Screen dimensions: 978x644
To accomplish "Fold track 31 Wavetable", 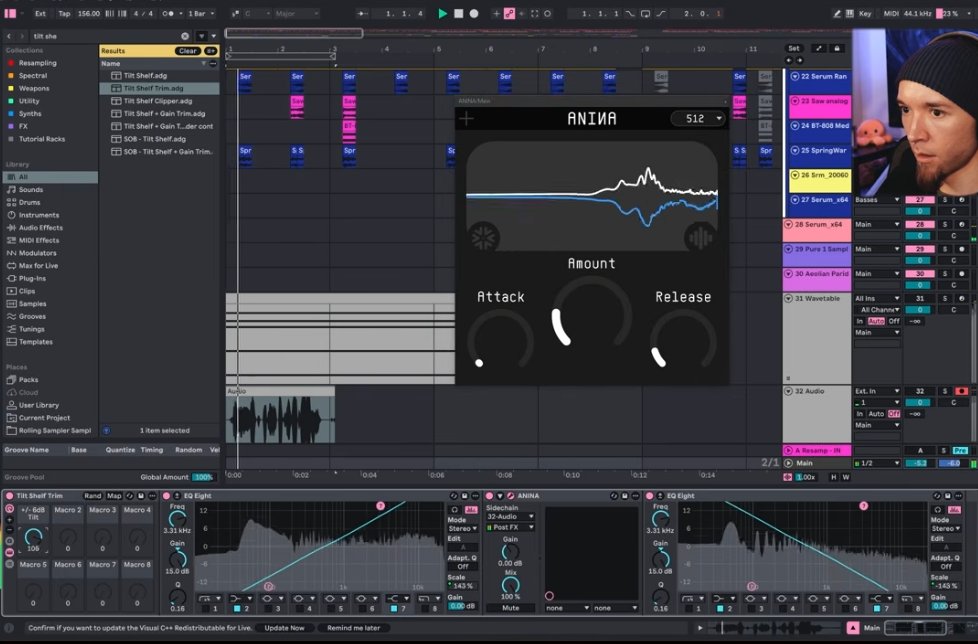I will pos(788,299).
